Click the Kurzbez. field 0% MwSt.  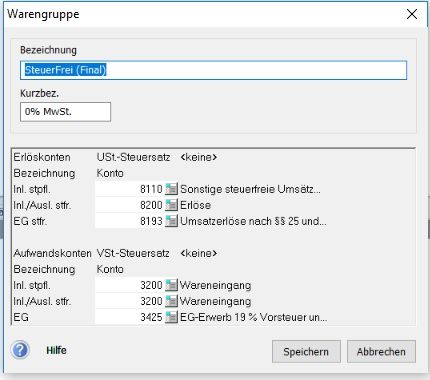coord(65,112)
